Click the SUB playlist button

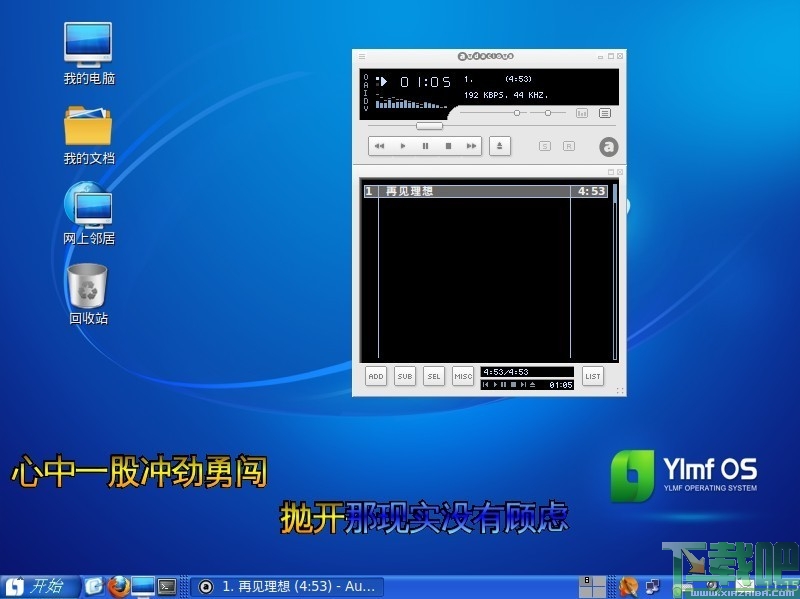coord(405,377)
